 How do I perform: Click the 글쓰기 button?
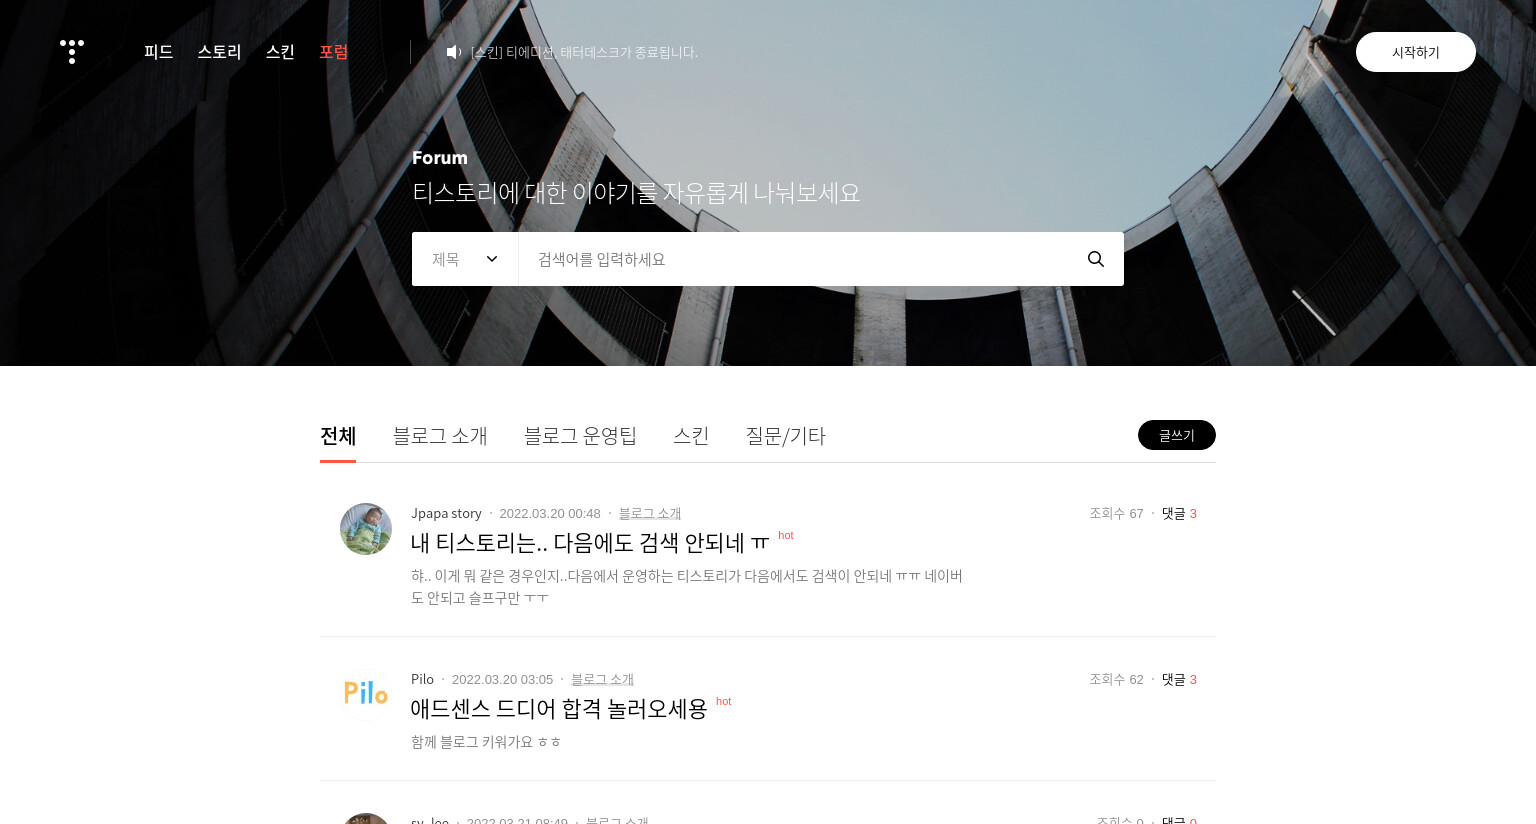point(1177,435)
